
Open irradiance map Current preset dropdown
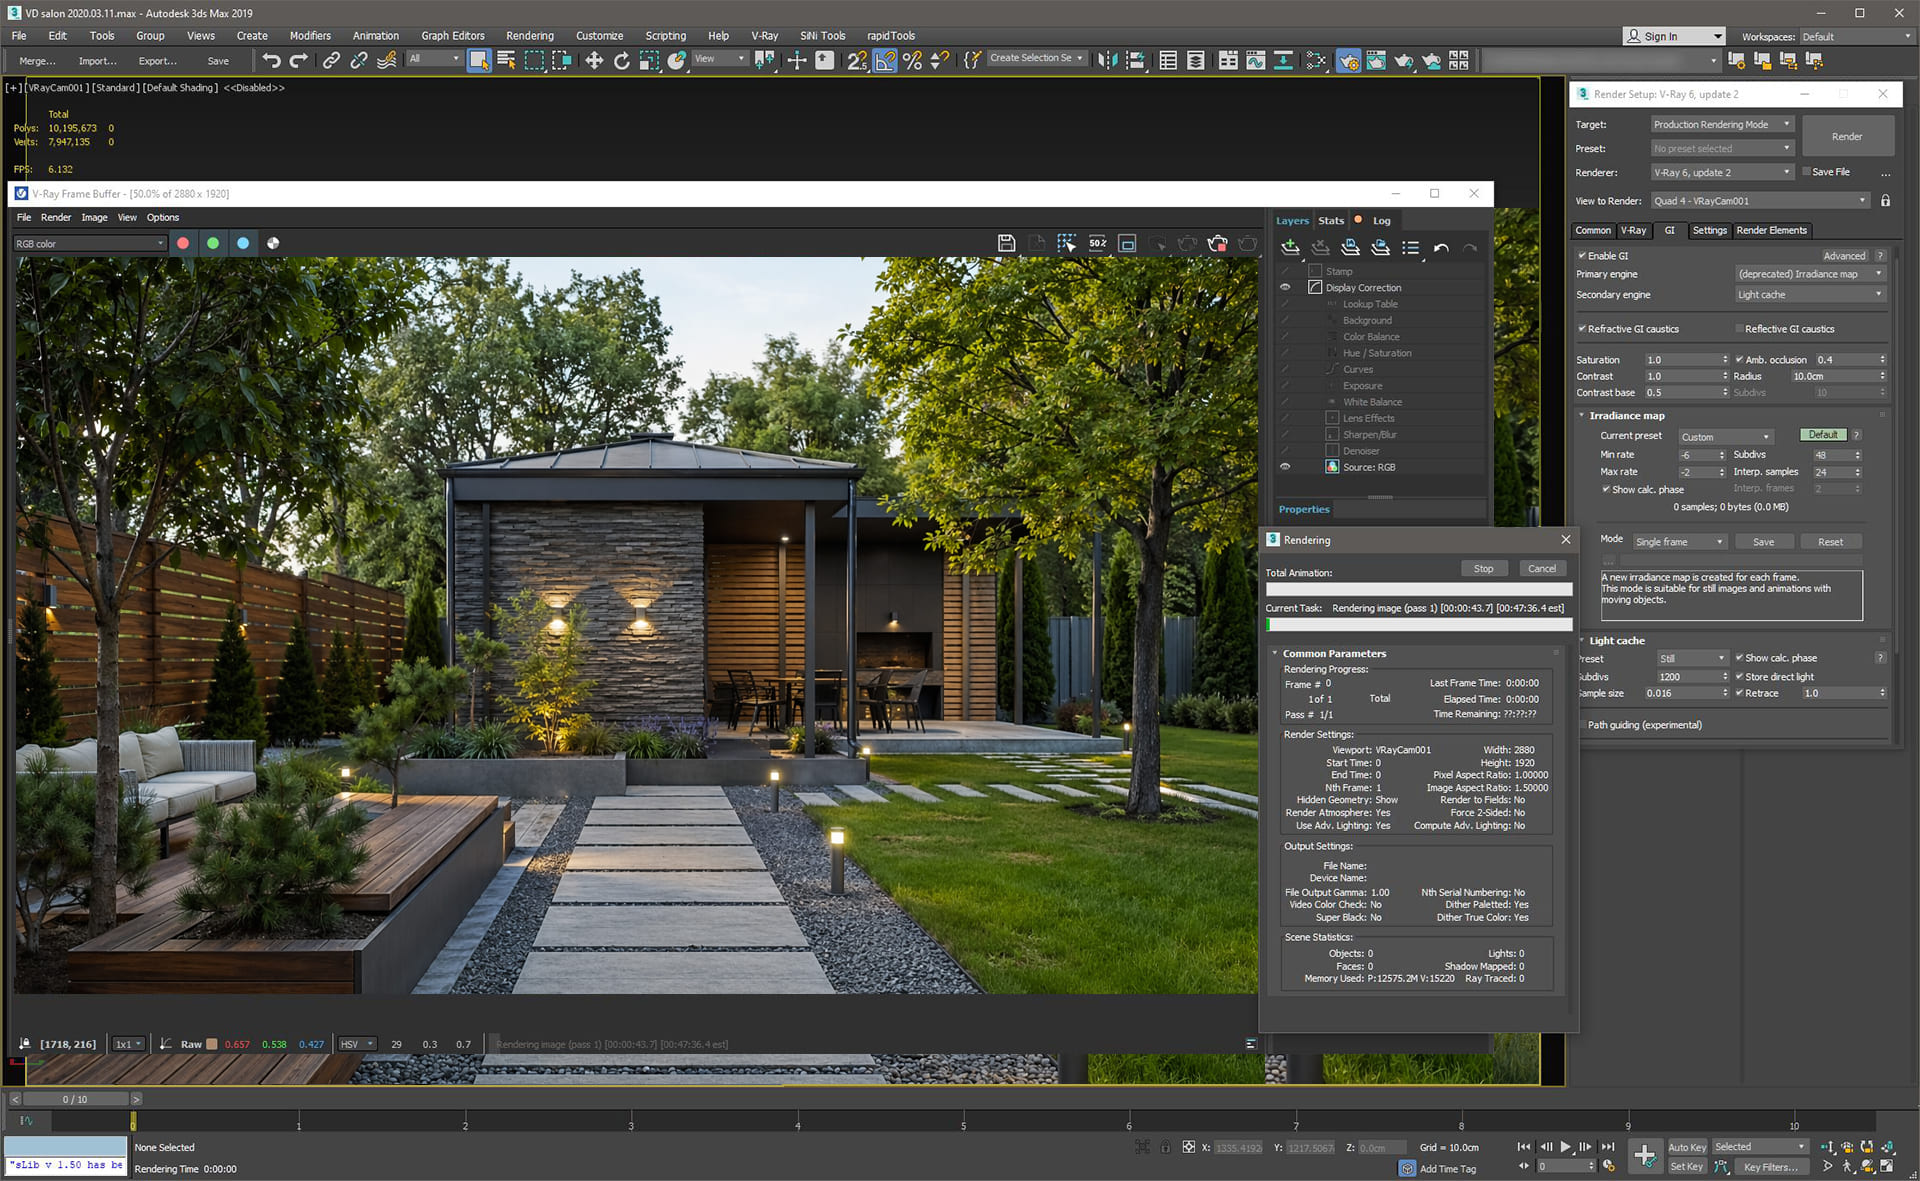point(1725,437)
